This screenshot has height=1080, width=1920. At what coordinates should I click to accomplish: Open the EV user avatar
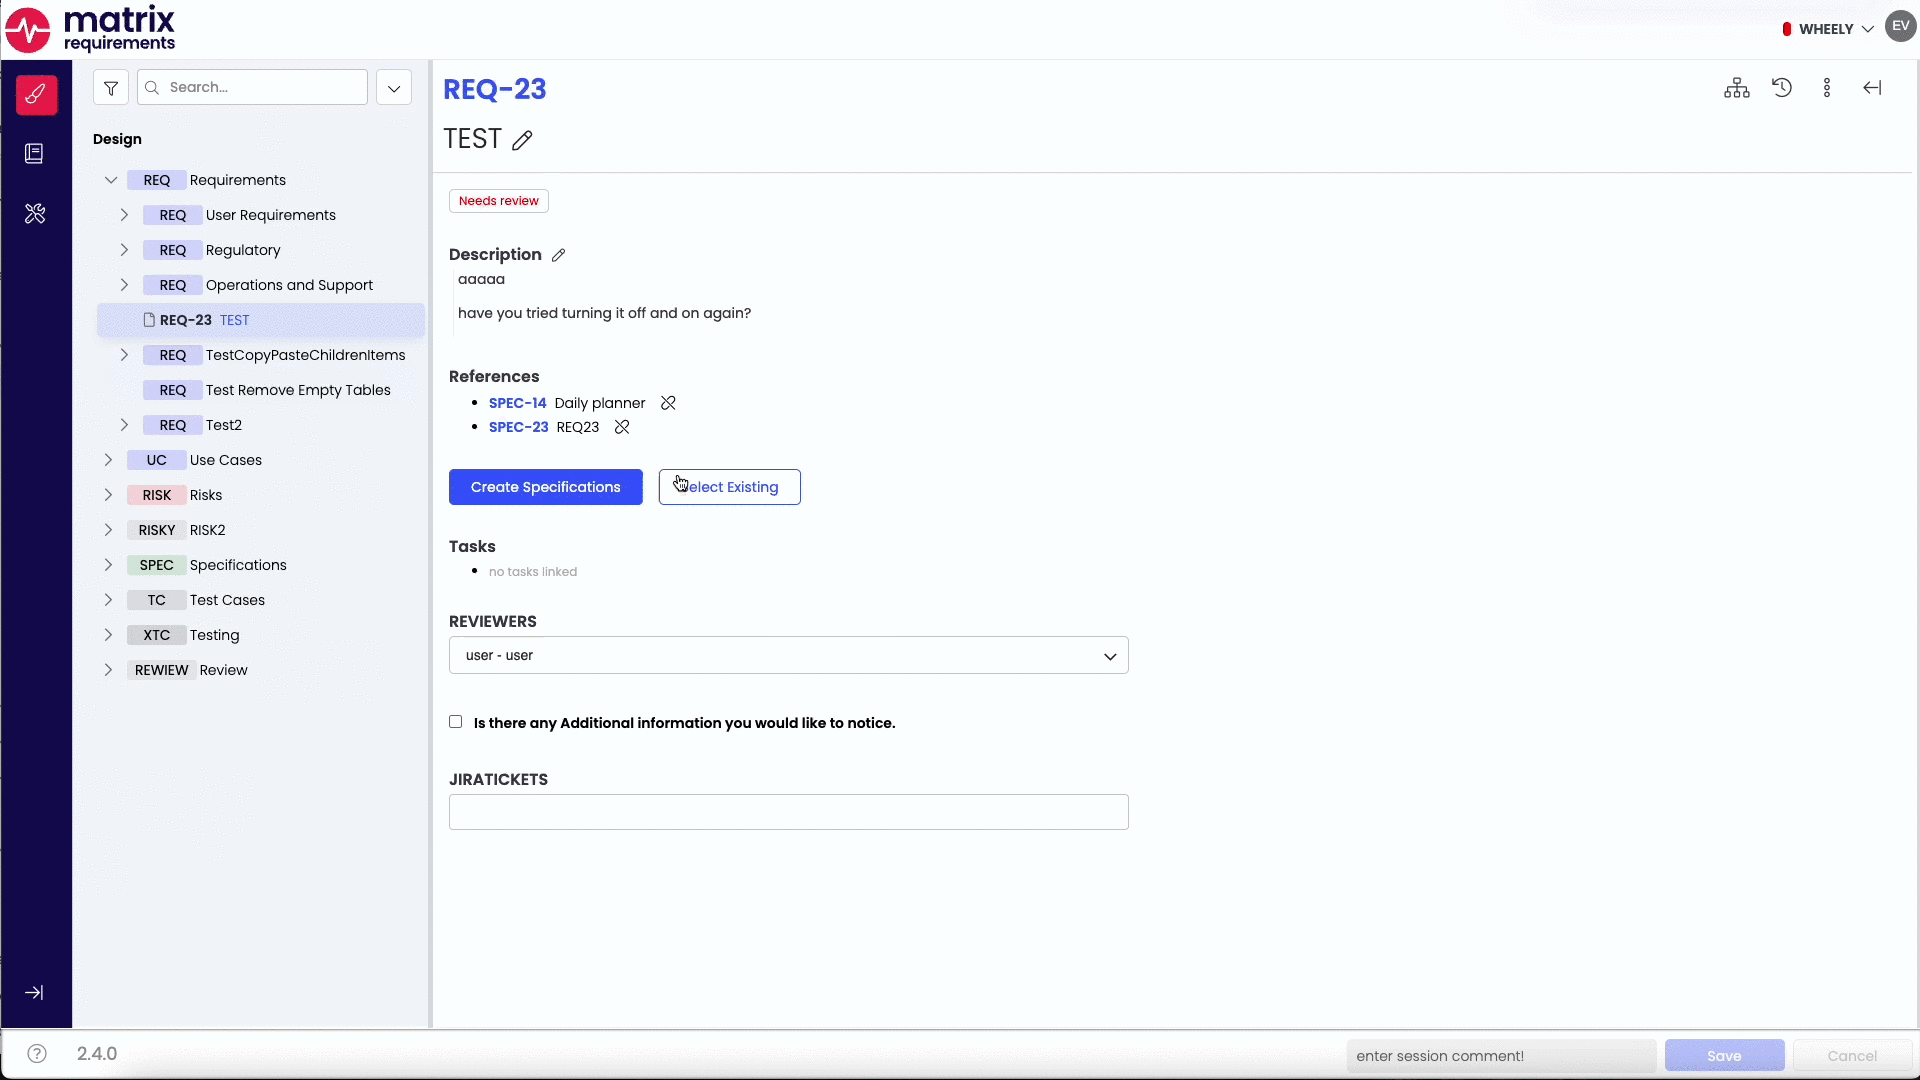1900,27
